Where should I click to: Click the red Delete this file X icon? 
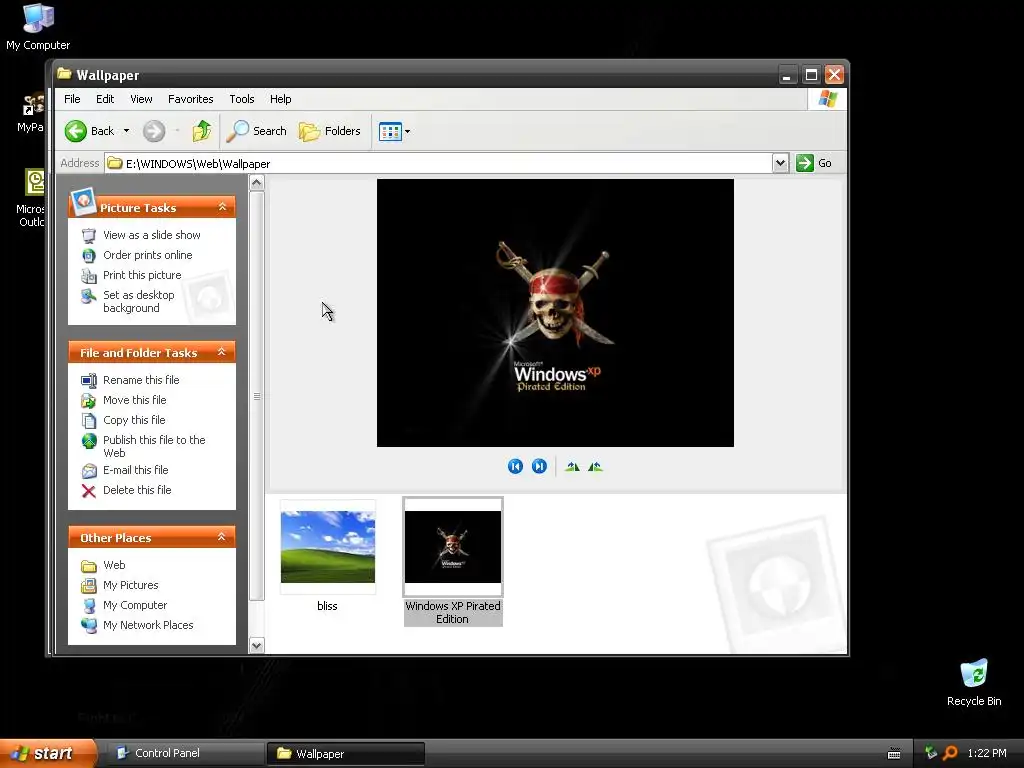(x=89, y=490)
